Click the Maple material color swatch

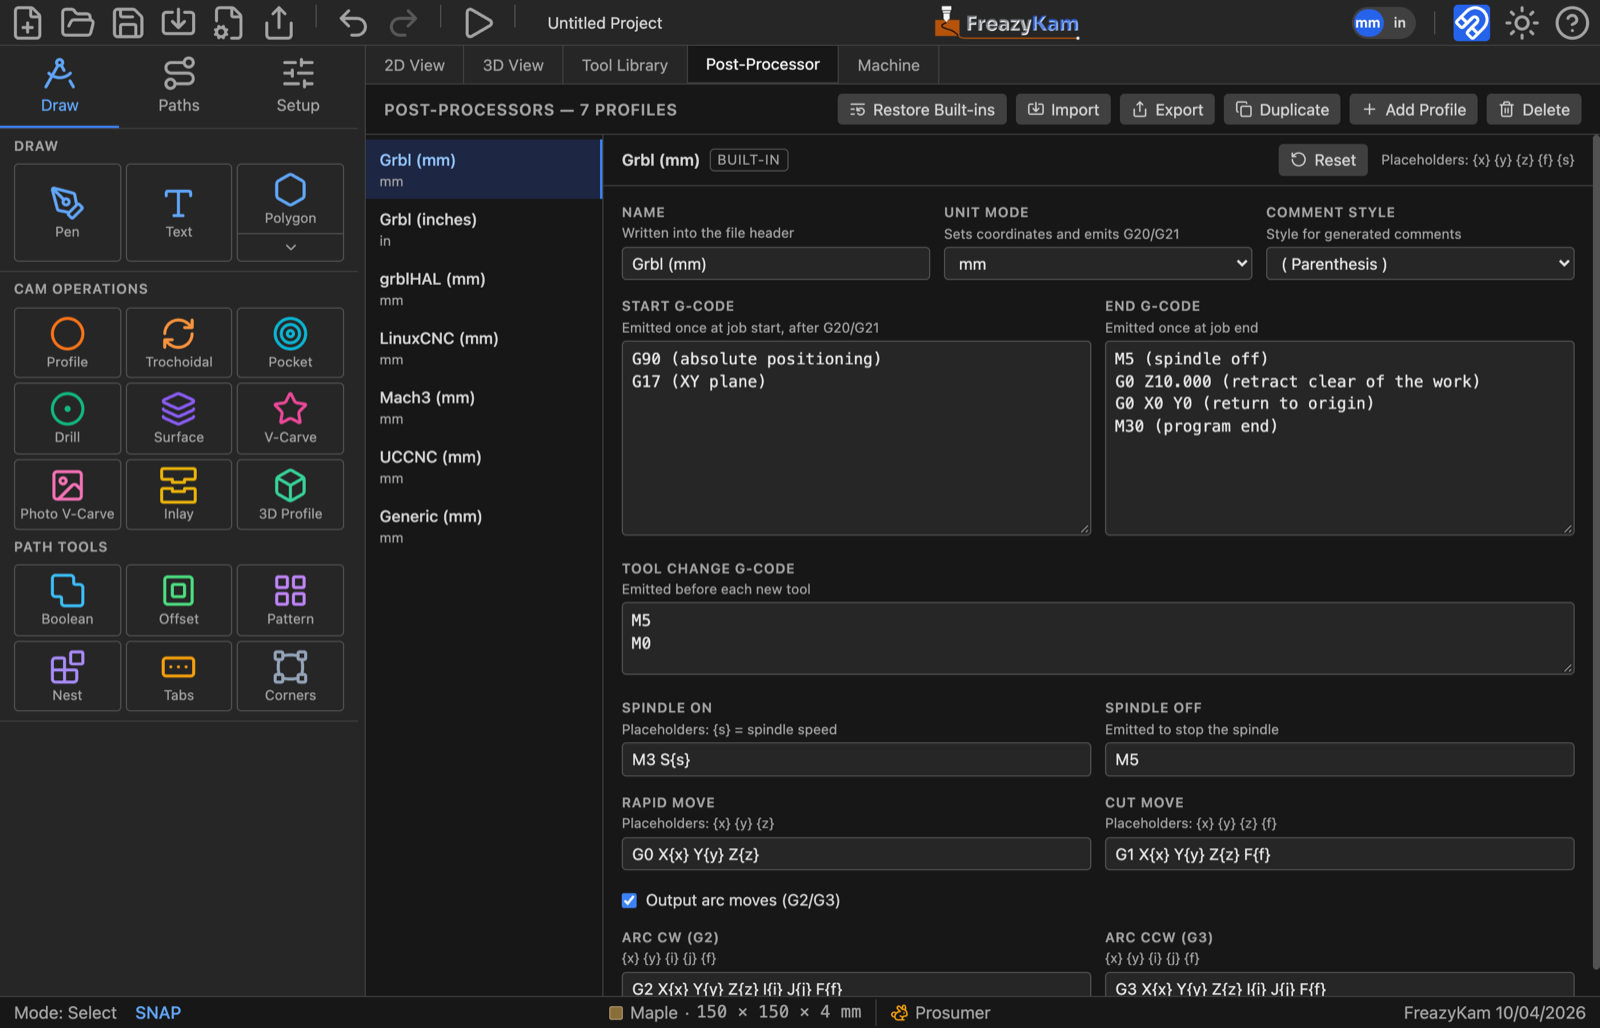[x=616, y=1013]
